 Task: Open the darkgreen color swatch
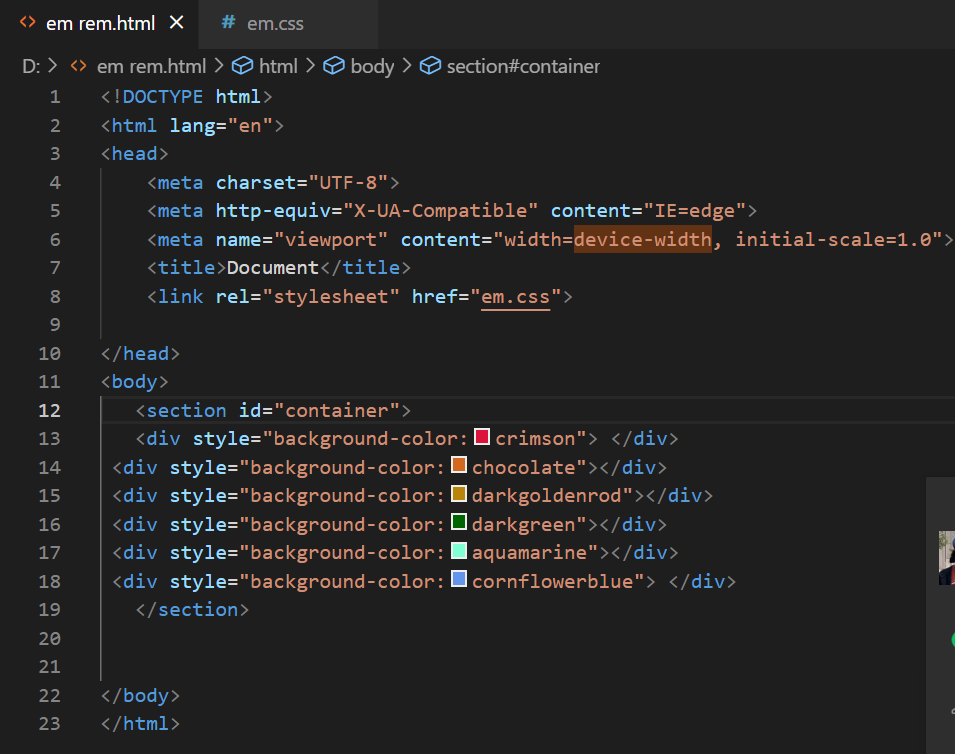point(459,522)
